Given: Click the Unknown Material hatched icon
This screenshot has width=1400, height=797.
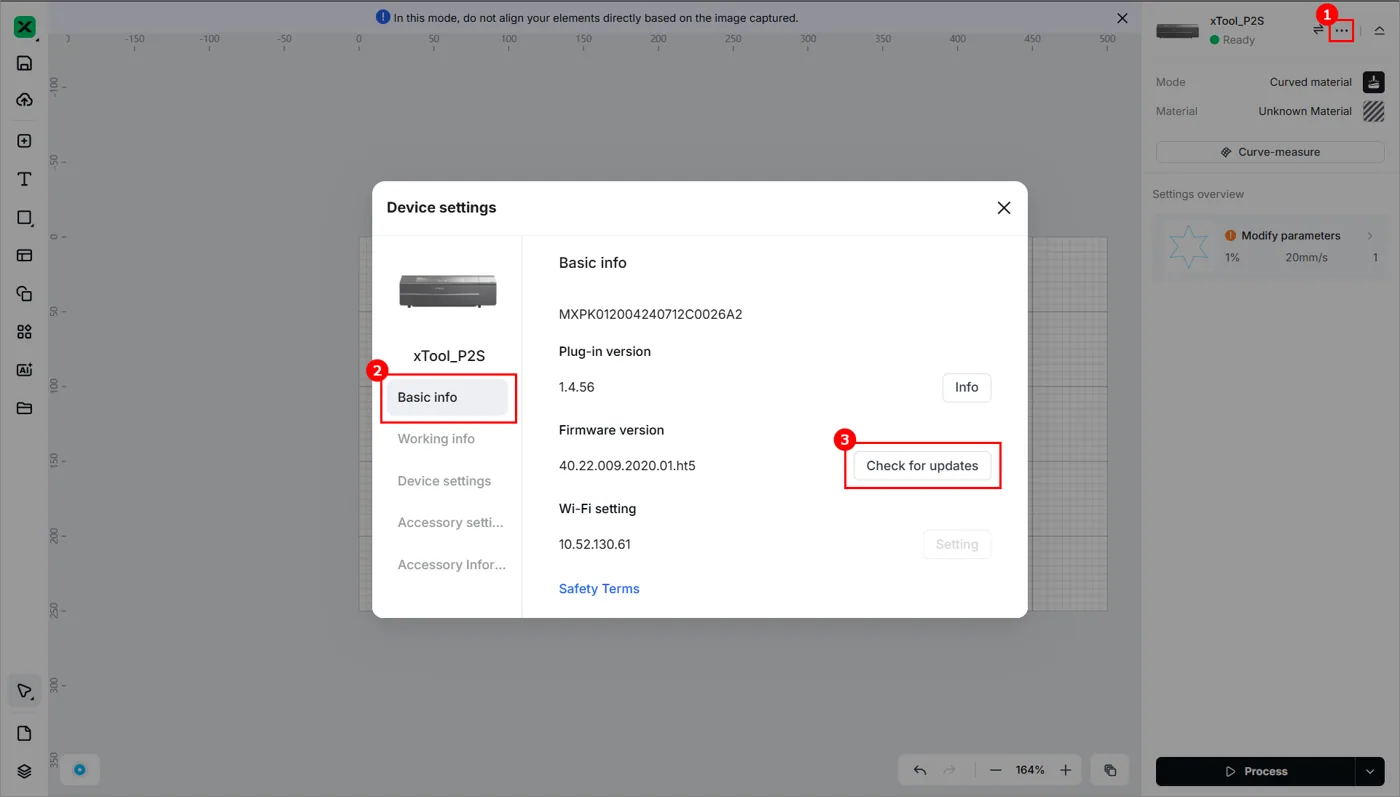Looking at the screenshot, I should pyautogui.click(x=1374, y=111).
